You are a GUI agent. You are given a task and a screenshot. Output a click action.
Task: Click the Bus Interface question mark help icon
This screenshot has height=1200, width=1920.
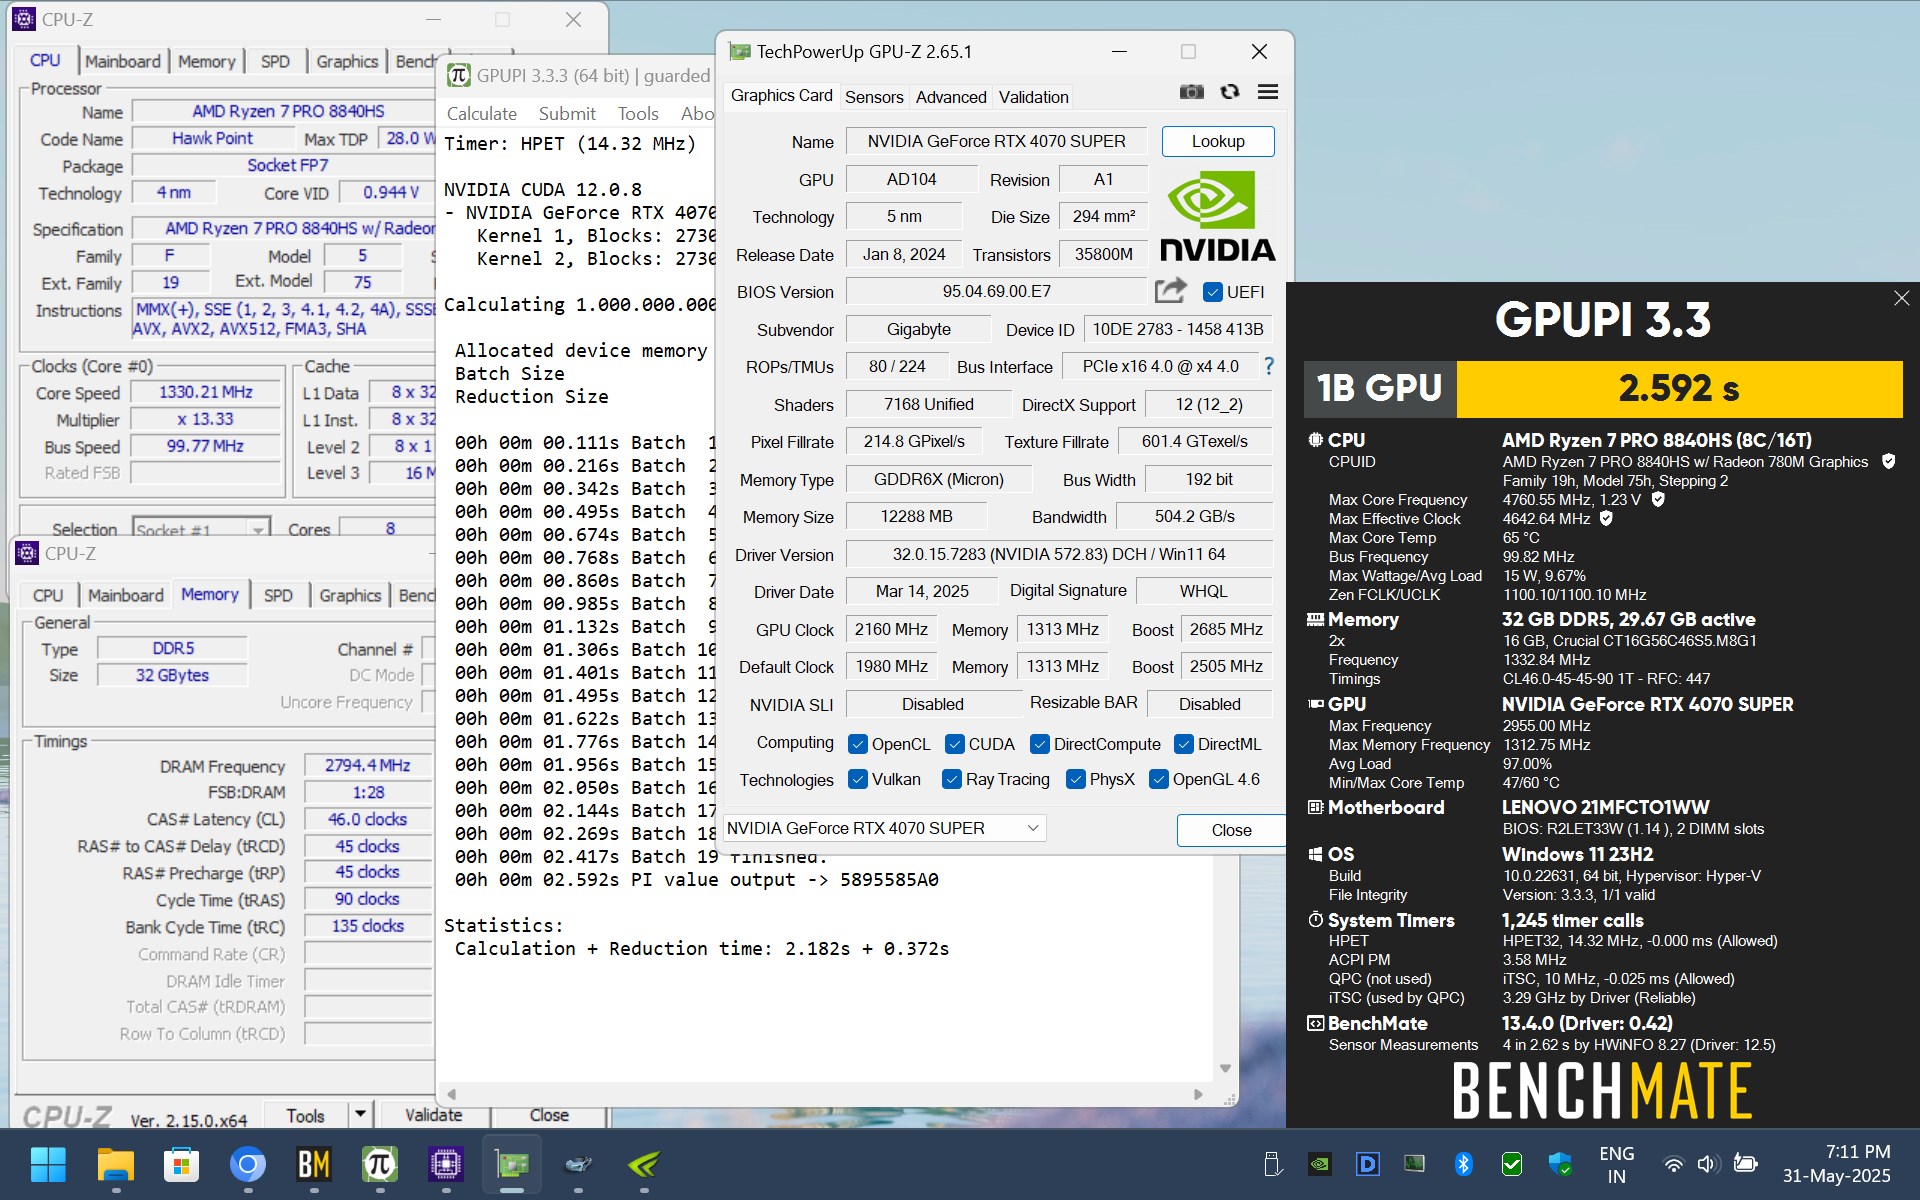point(1269,366)
